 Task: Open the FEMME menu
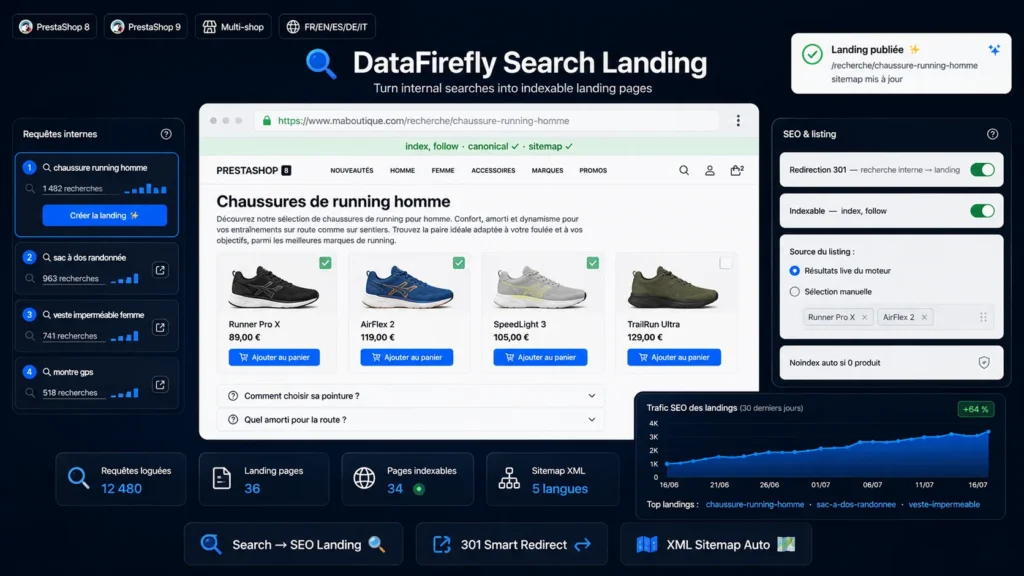coord(443,170)
